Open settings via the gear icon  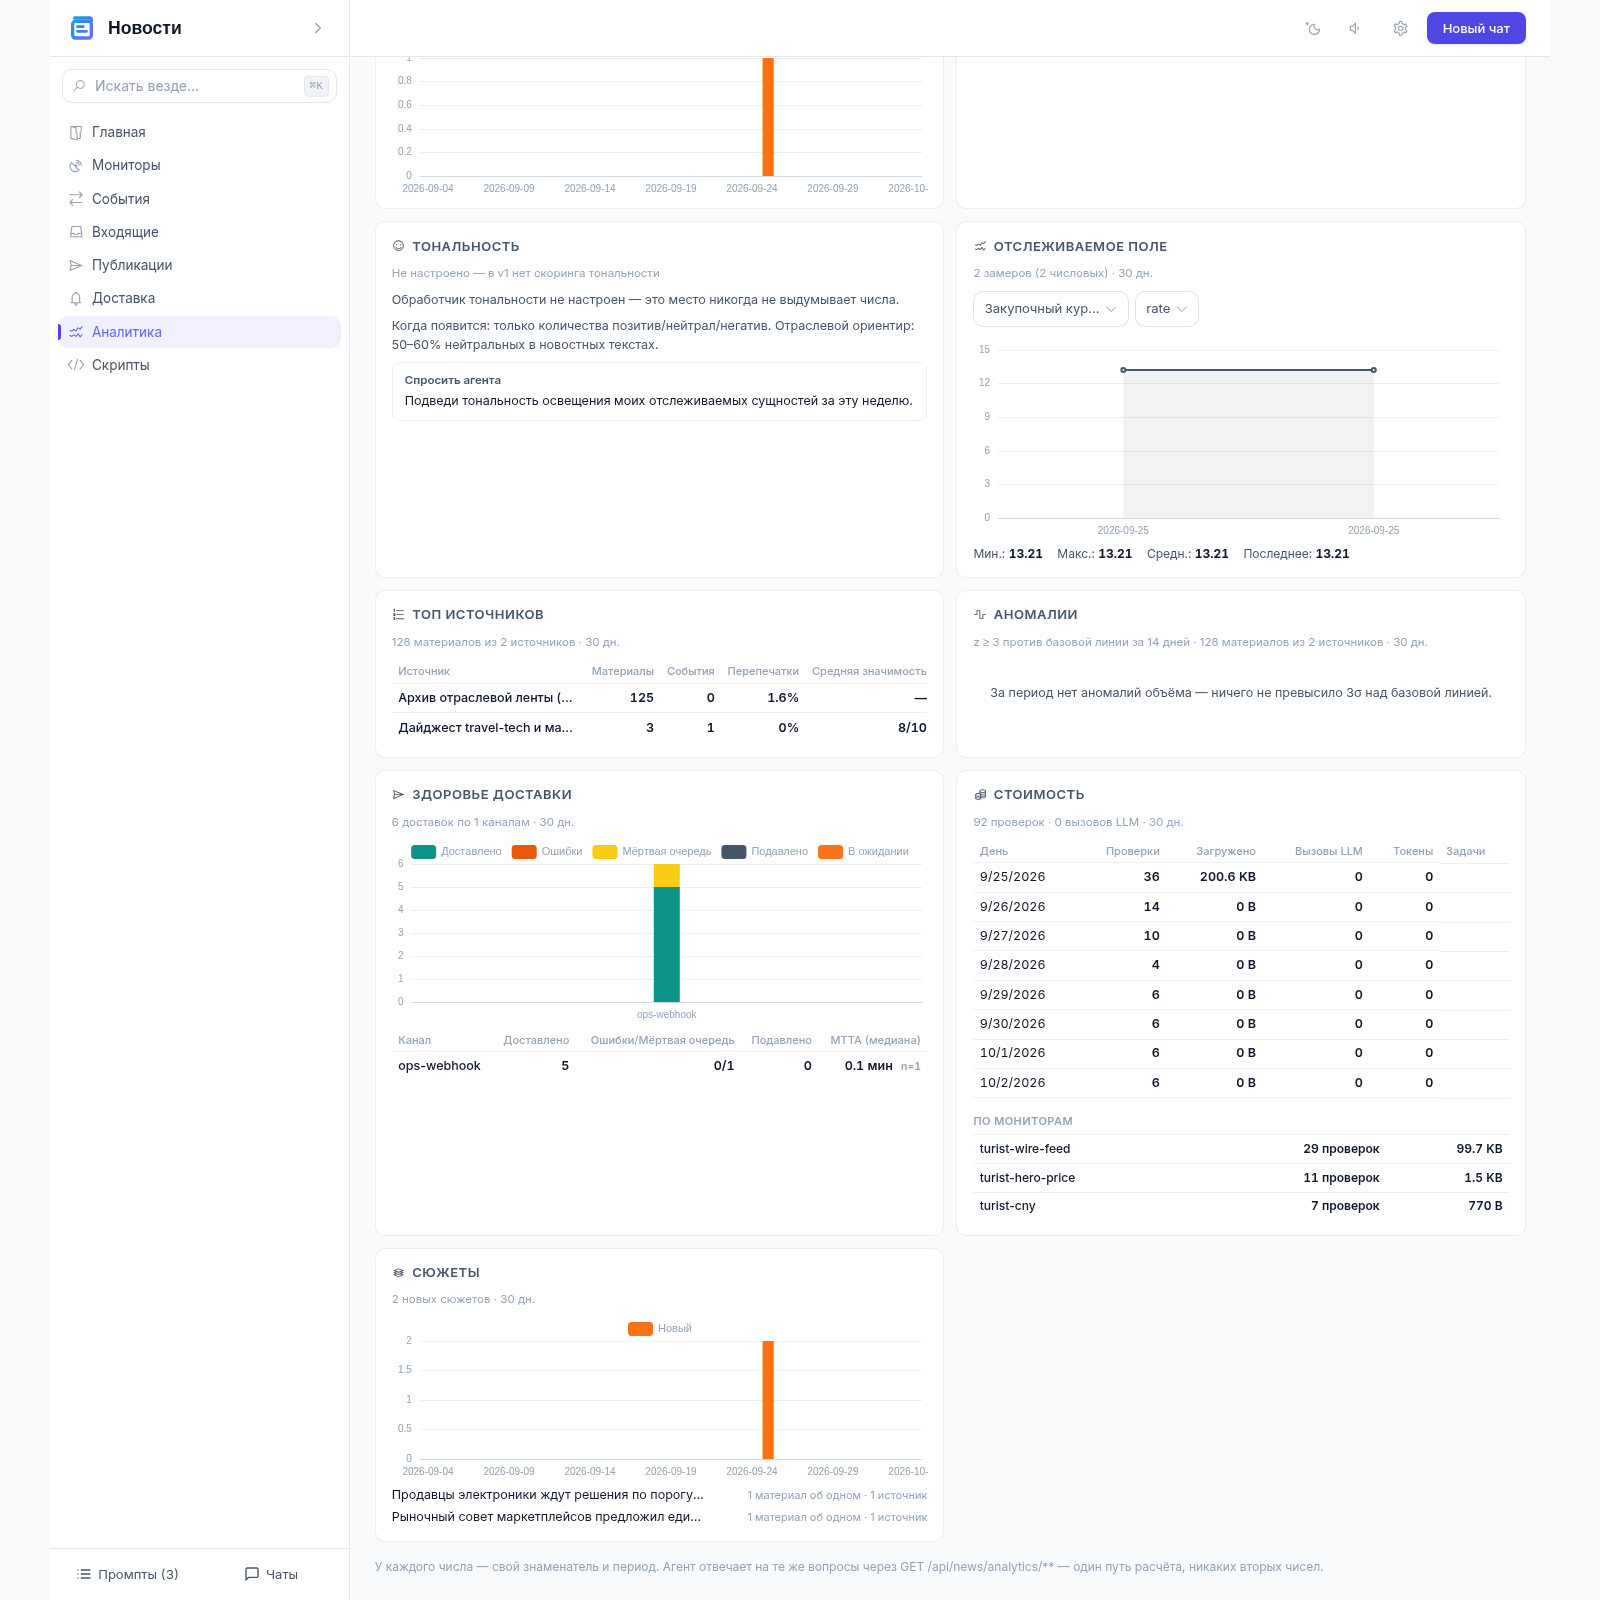click(1400, 28)
